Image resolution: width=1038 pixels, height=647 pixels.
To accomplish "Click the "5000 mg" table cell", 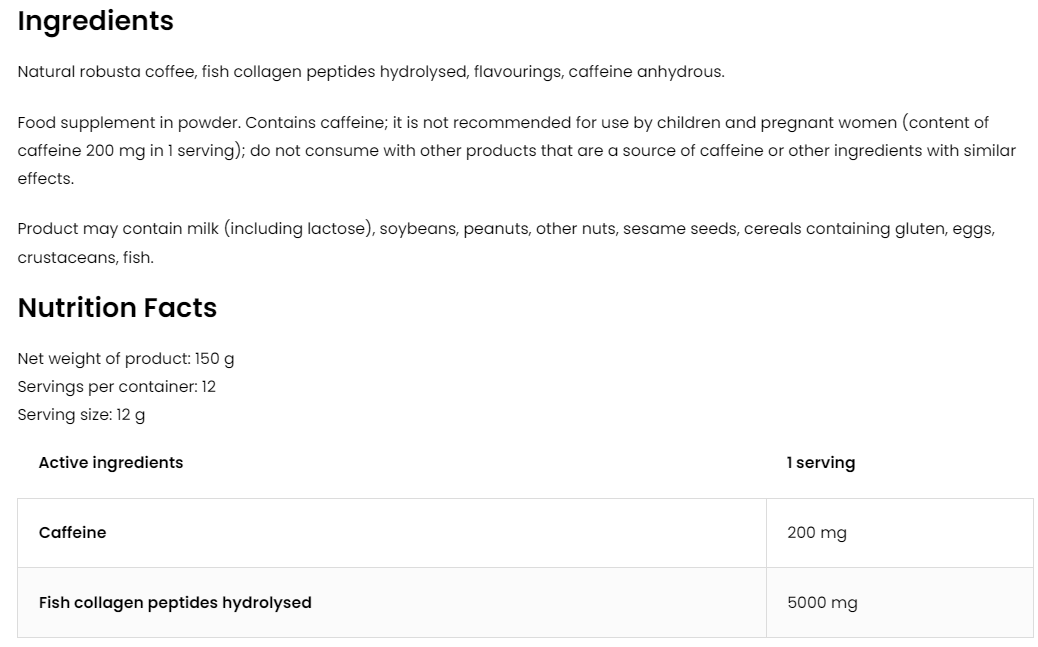I will click(822, 603).
